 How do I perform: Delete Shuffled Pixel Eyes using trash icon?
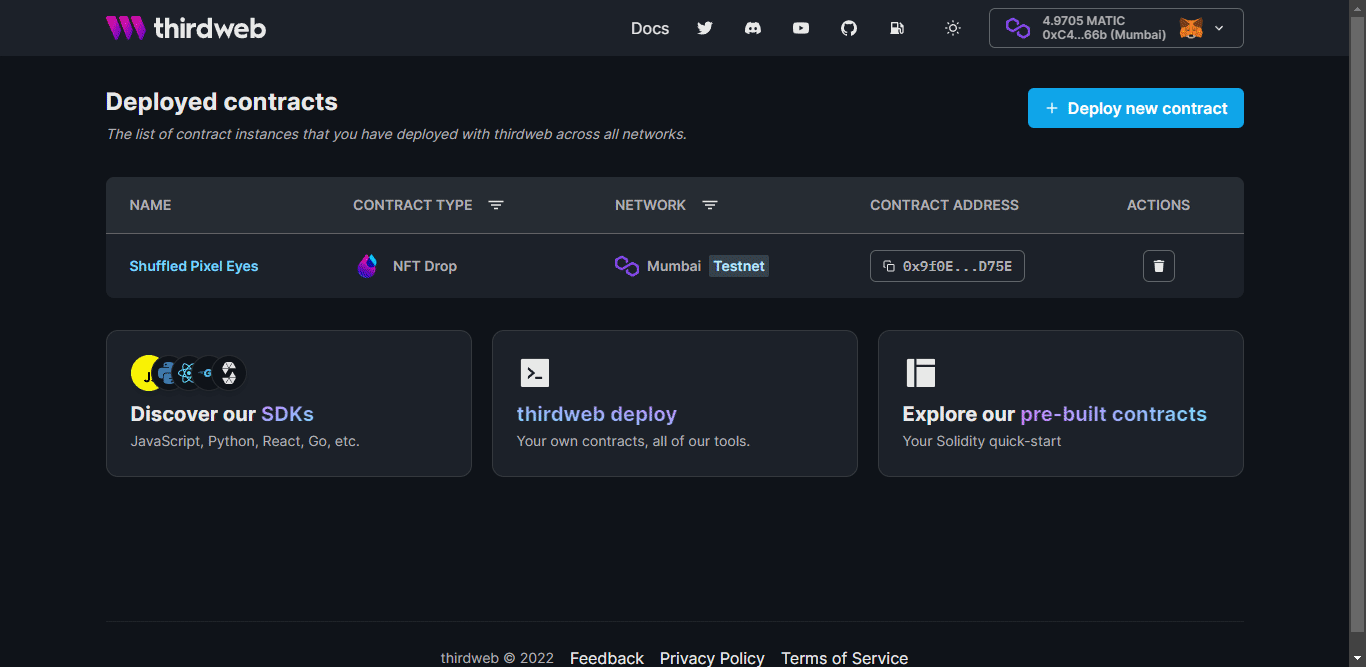tap(1158, 266)
